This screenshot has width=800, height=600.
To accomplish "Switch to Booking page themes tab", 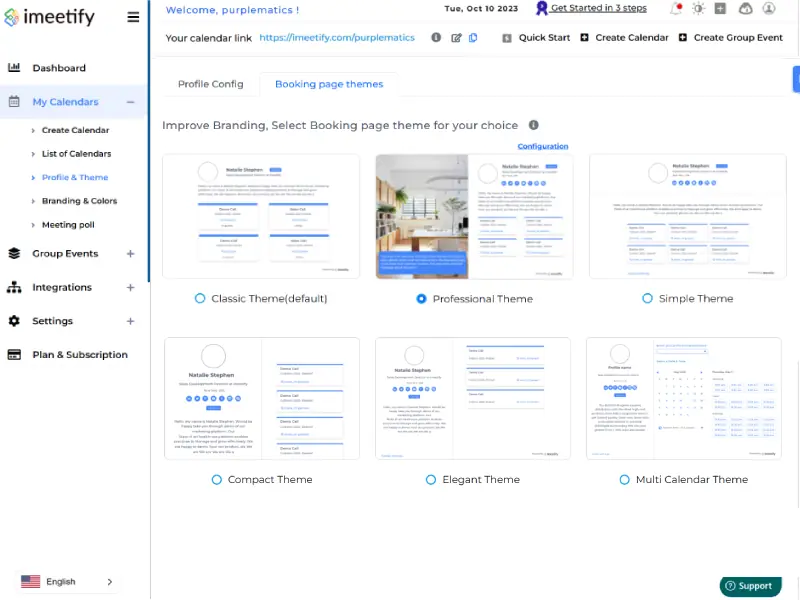I will 329,84.
